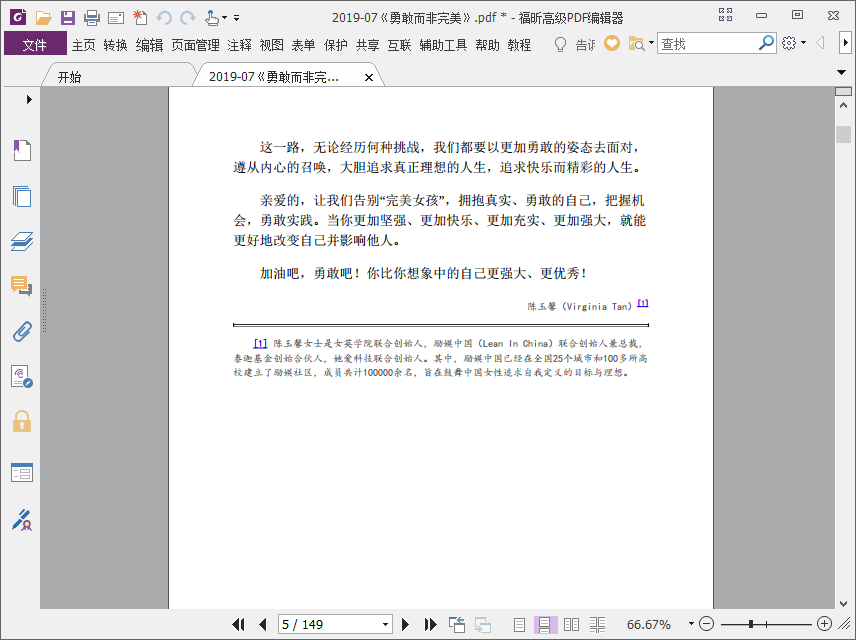Go to the next page
This screenshot has width=856, height=640.
pyautogui.click(x=405, y=624)
